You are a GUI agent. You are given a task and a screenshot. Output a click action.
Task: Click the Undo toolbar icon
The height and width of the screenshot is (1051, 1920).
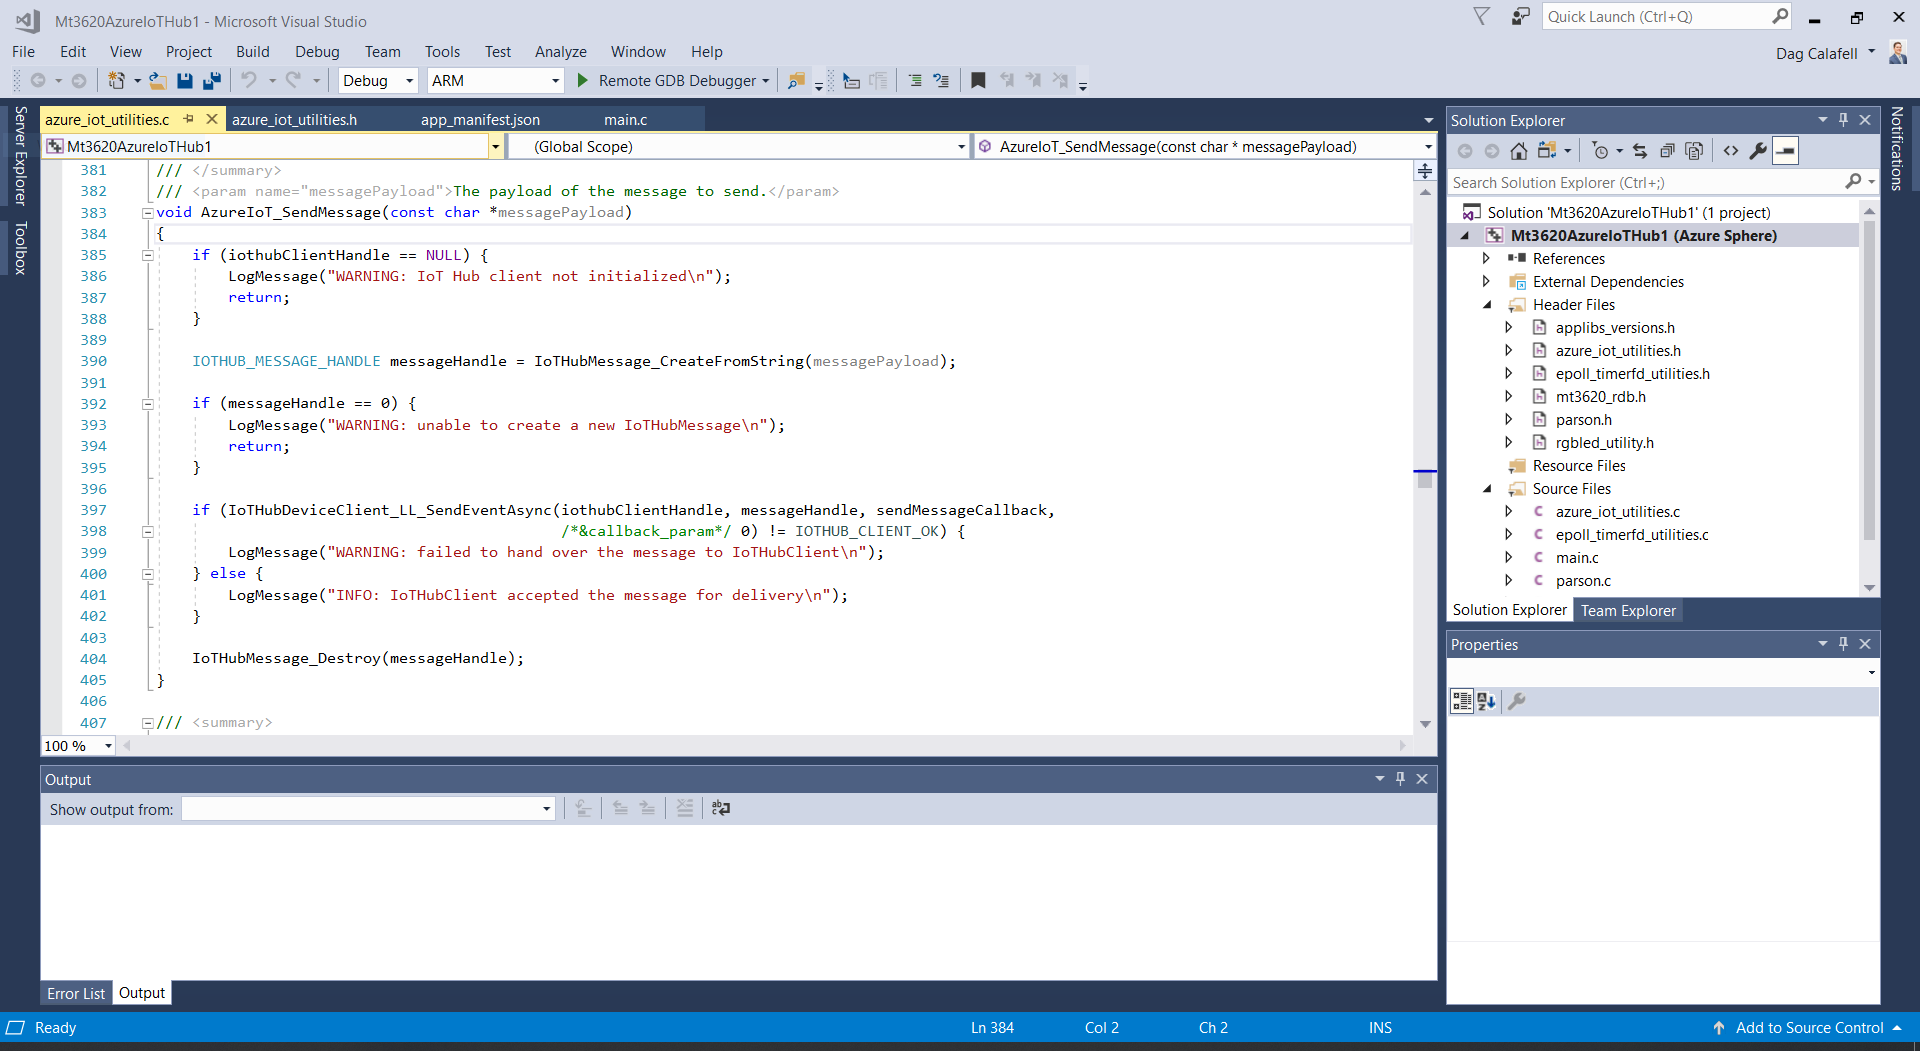coord(250,81)
